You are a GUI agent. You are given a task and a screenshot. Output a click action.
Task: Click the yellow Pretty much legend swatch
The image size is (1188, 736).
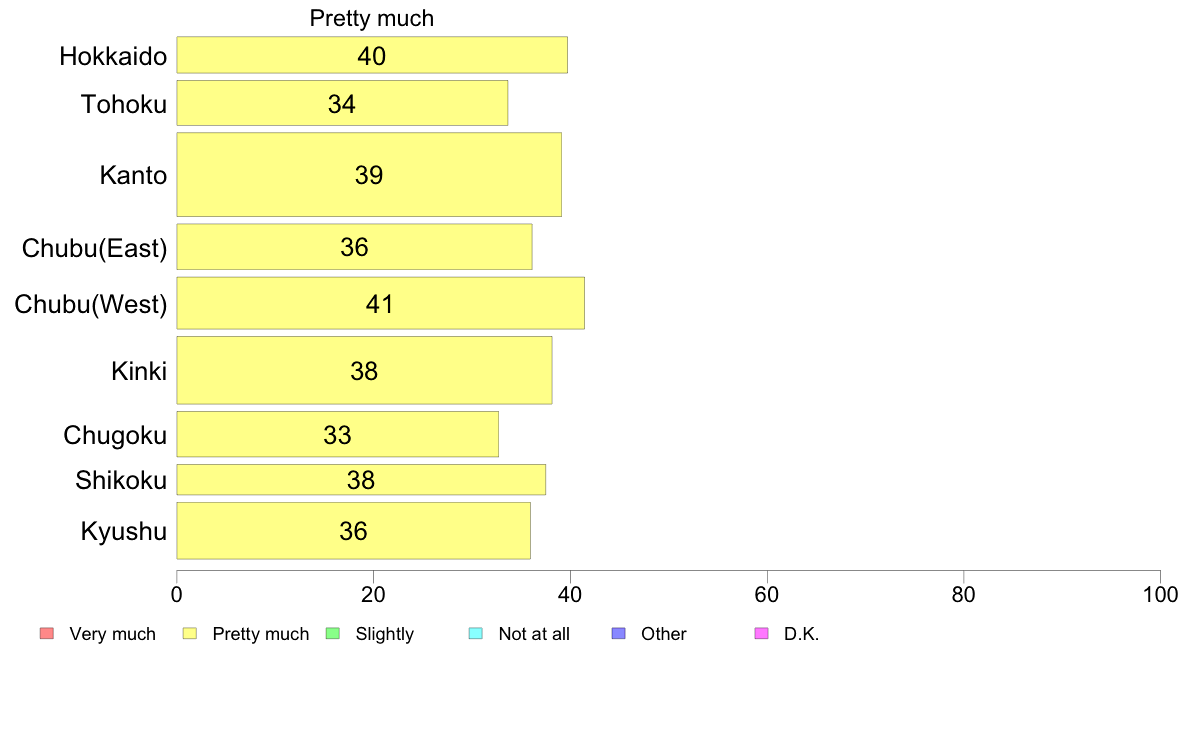coord(190,634)
